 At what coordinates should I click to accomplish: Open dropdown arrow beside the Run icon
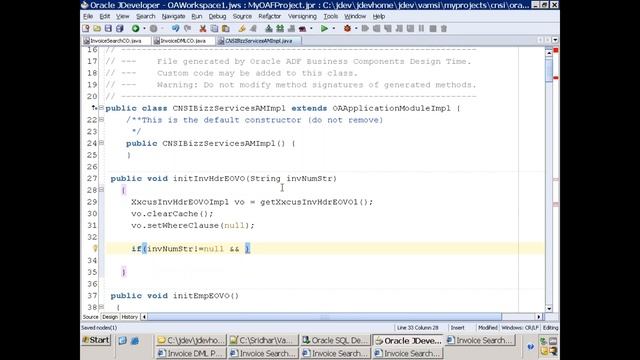pyautogui.click(x=333, y=29)
